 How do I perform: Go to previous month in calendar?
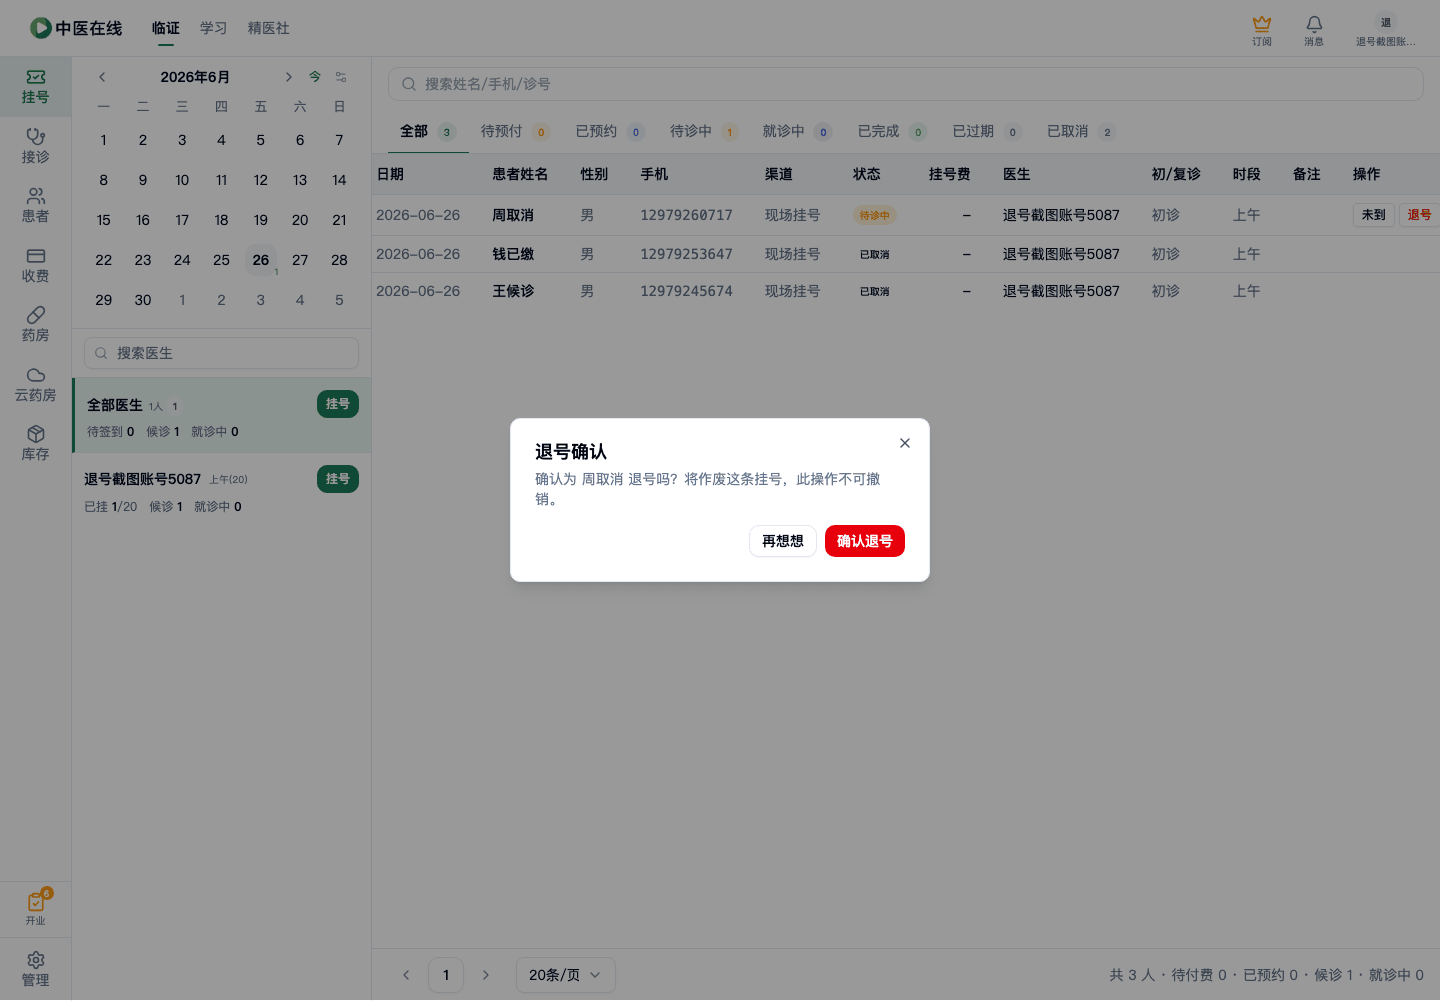[102, 77]
